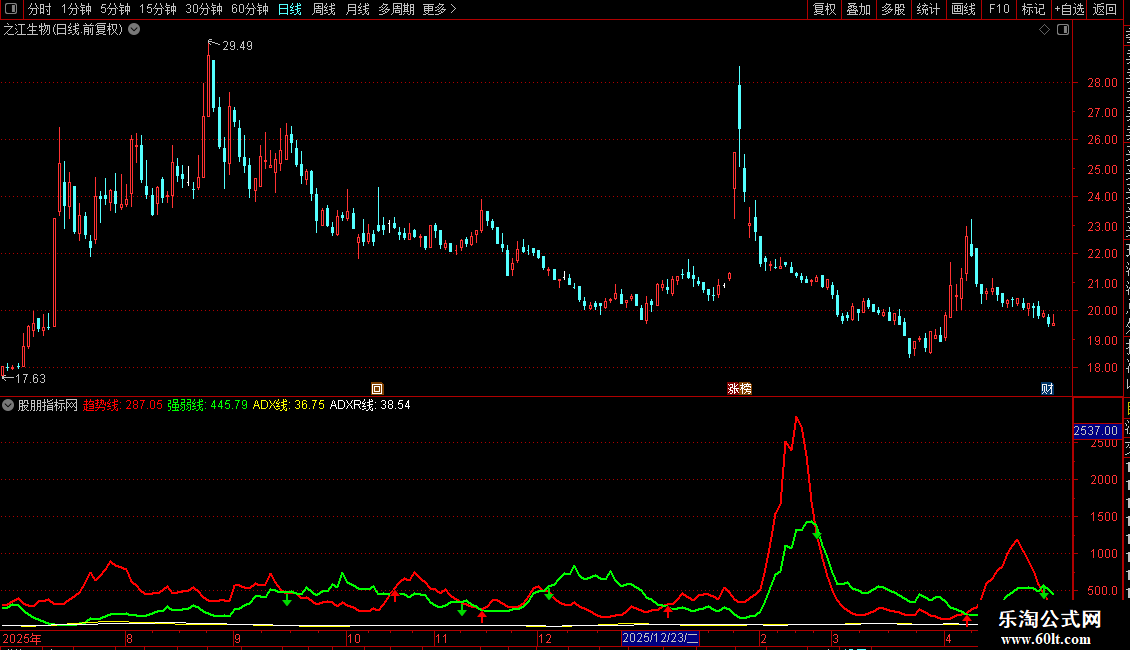The image size is (1130, 650).
Task: Click the 2025/12/23/二 date label
Action: 660,638
